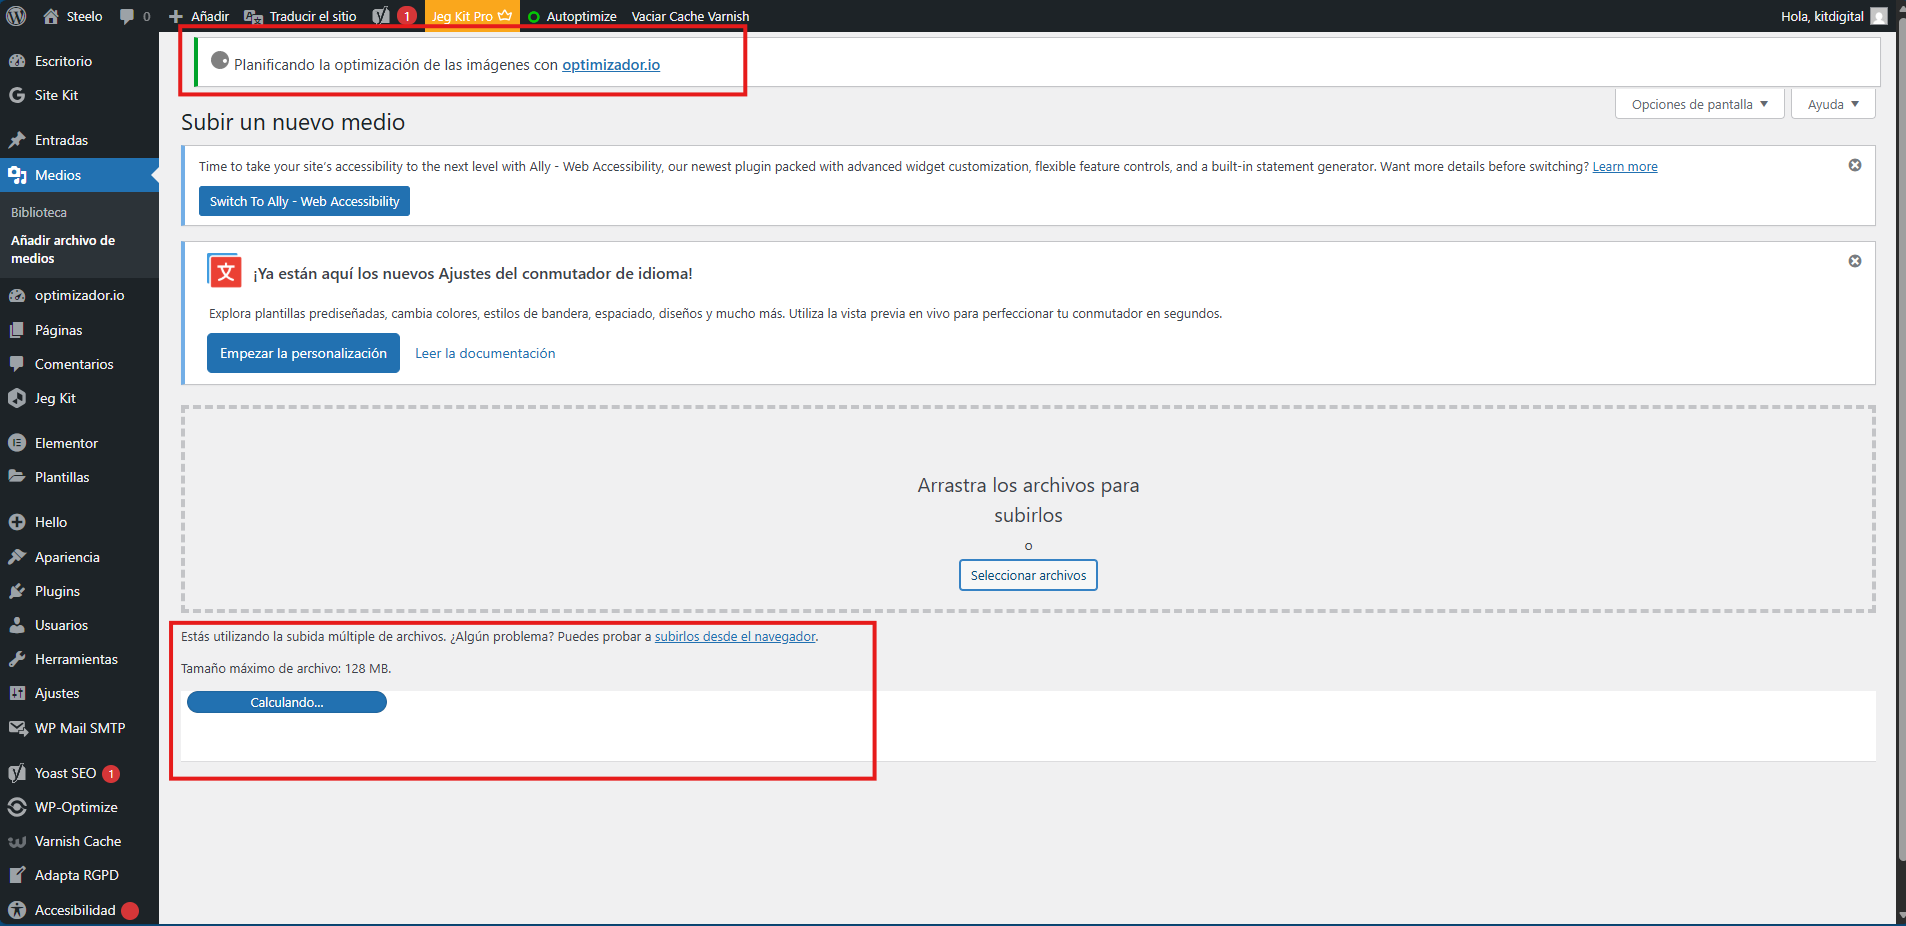The height and width of the screenshot is (926, 1906).
Task: Expand the Ayuda help dropdown
Action: point(1833,104)
